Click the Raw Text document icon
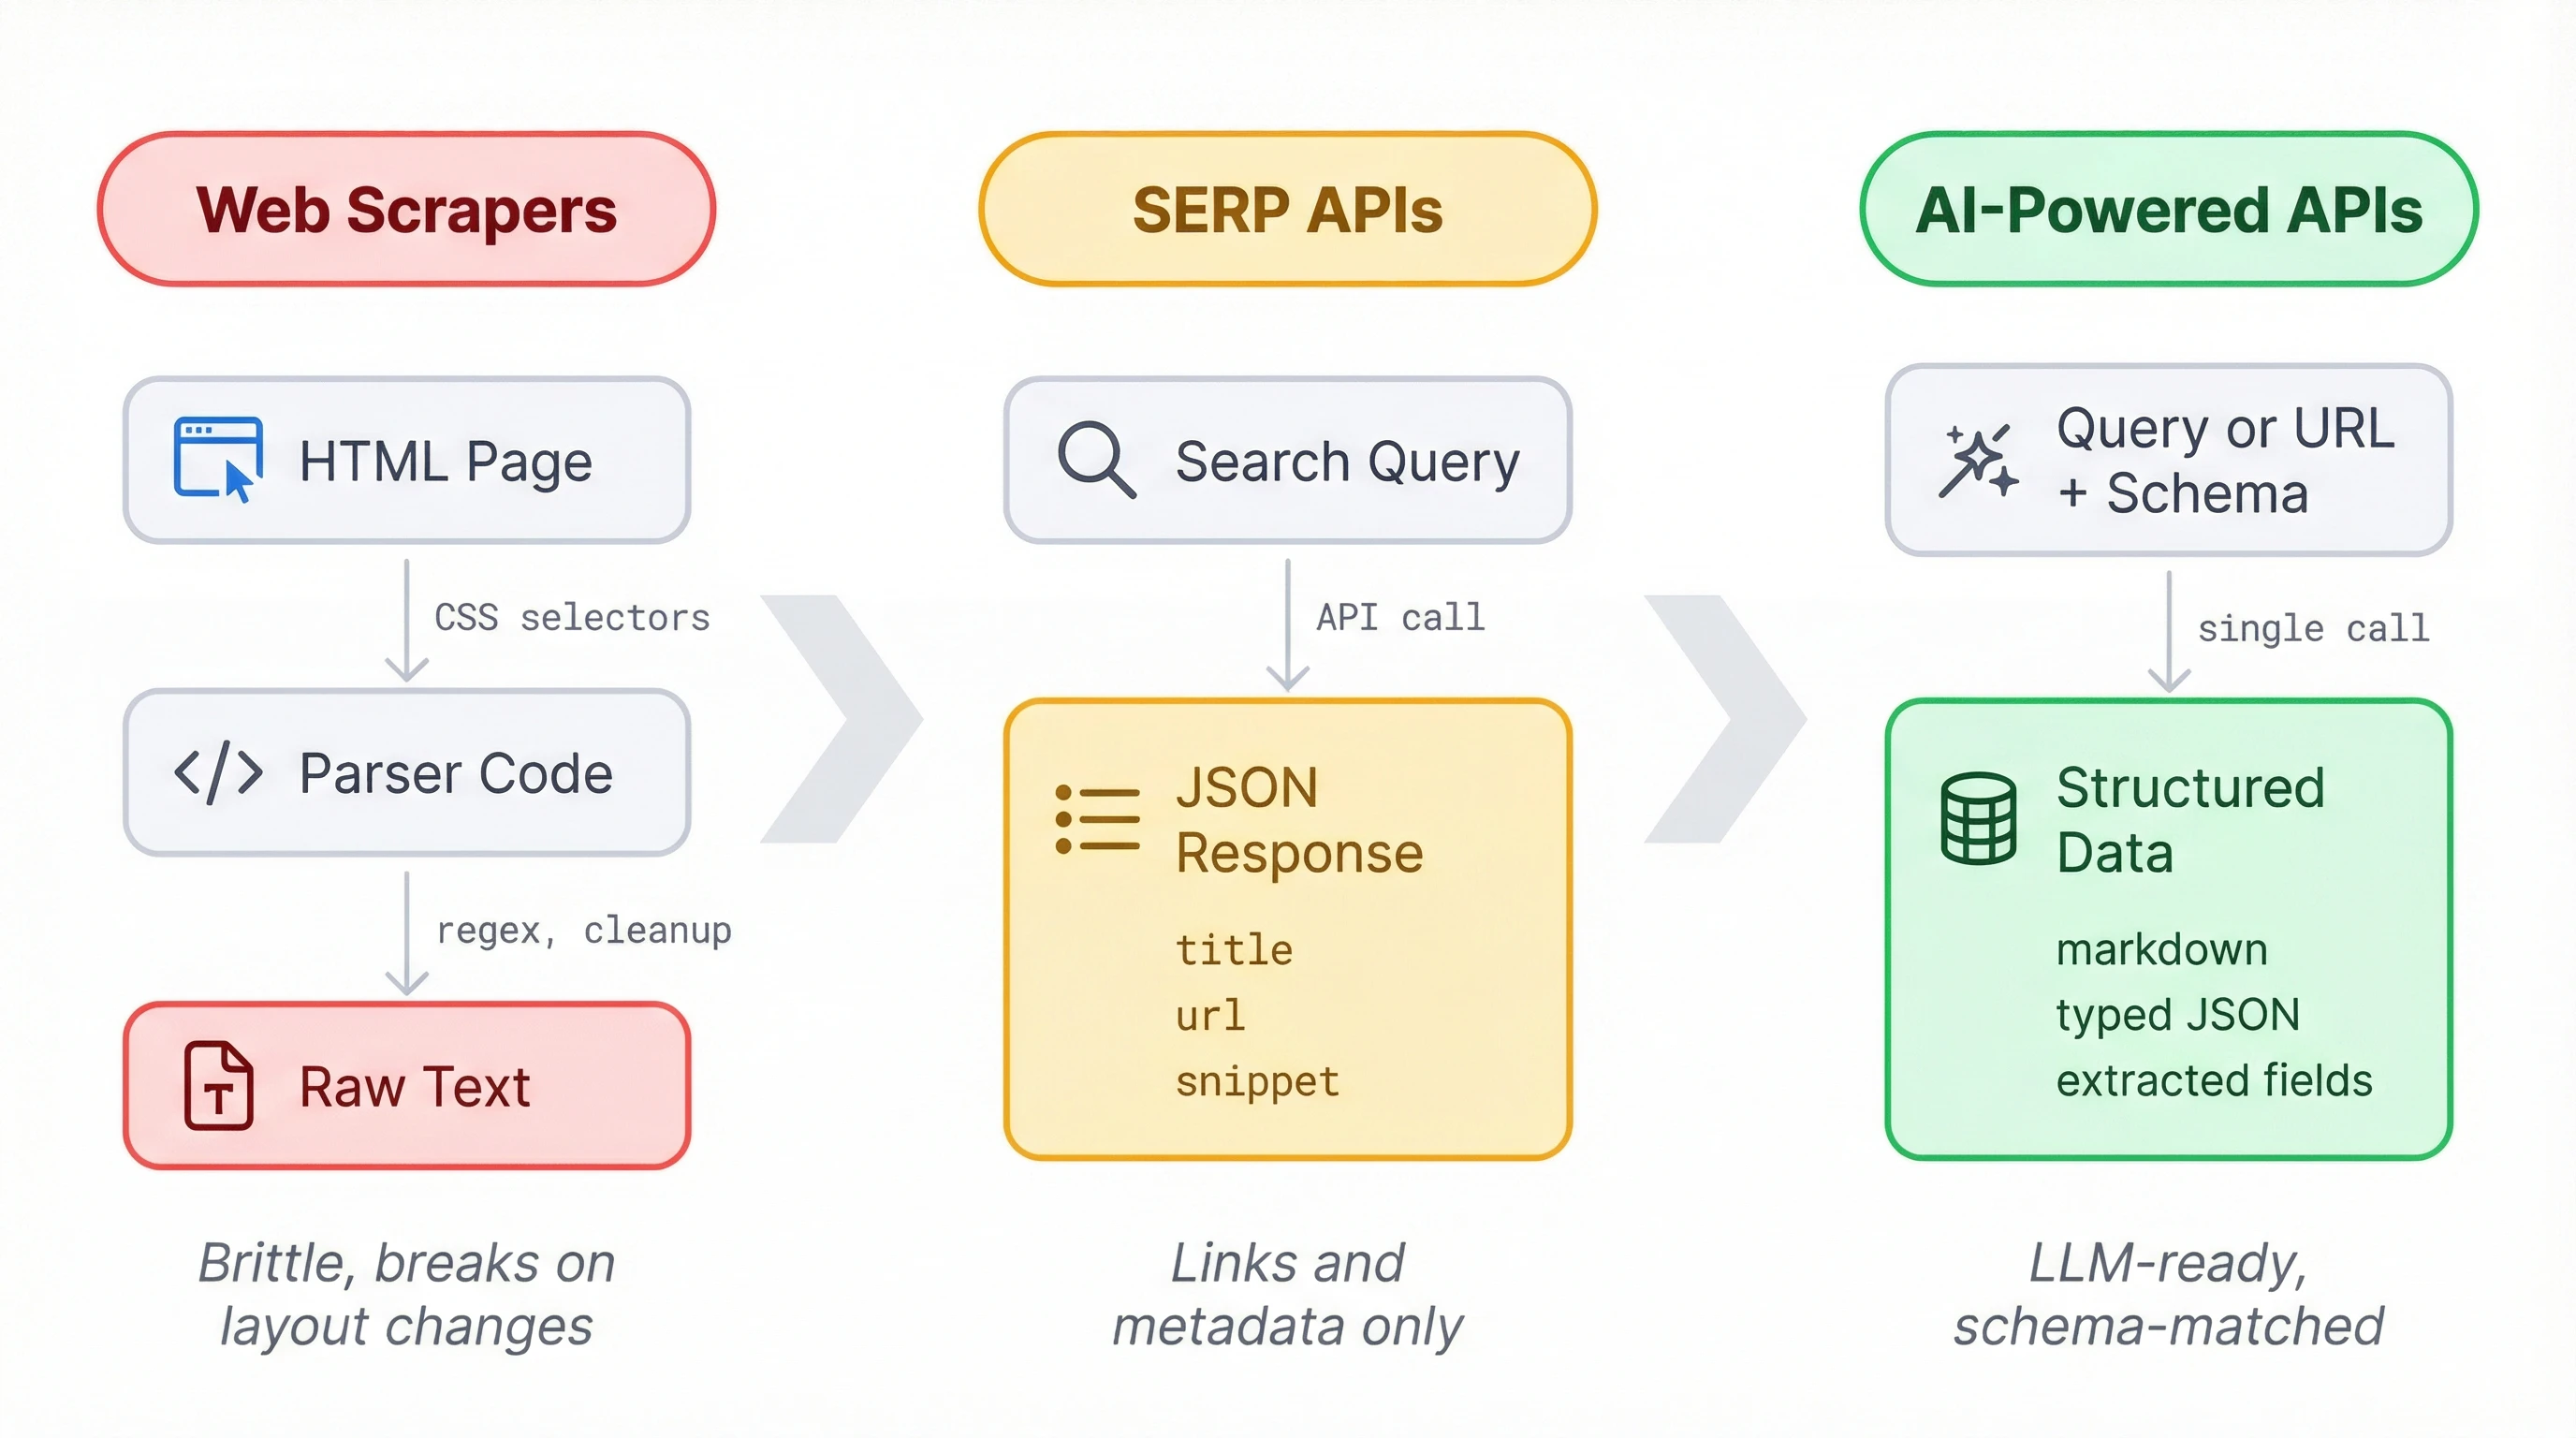 pos(218,1087)
